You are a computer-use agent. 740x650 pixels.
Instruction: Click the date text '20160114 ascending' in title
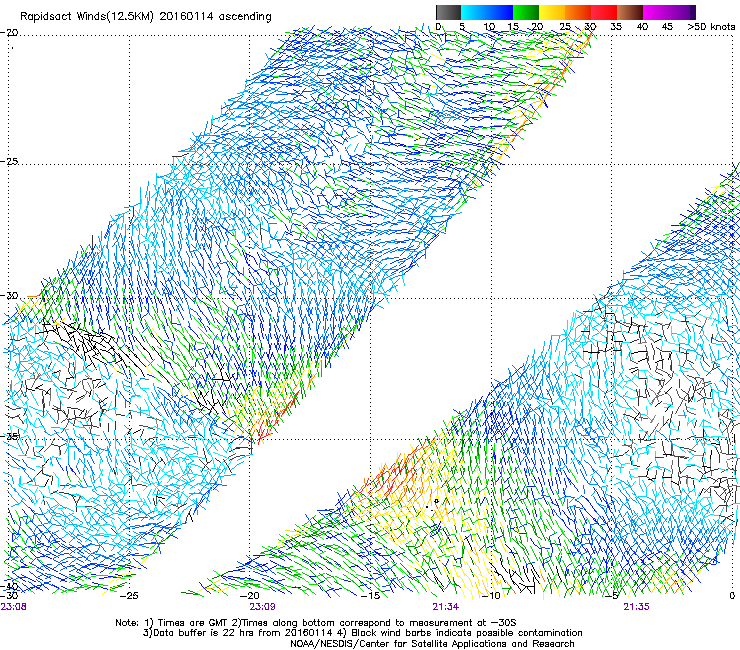click(216, 17)
